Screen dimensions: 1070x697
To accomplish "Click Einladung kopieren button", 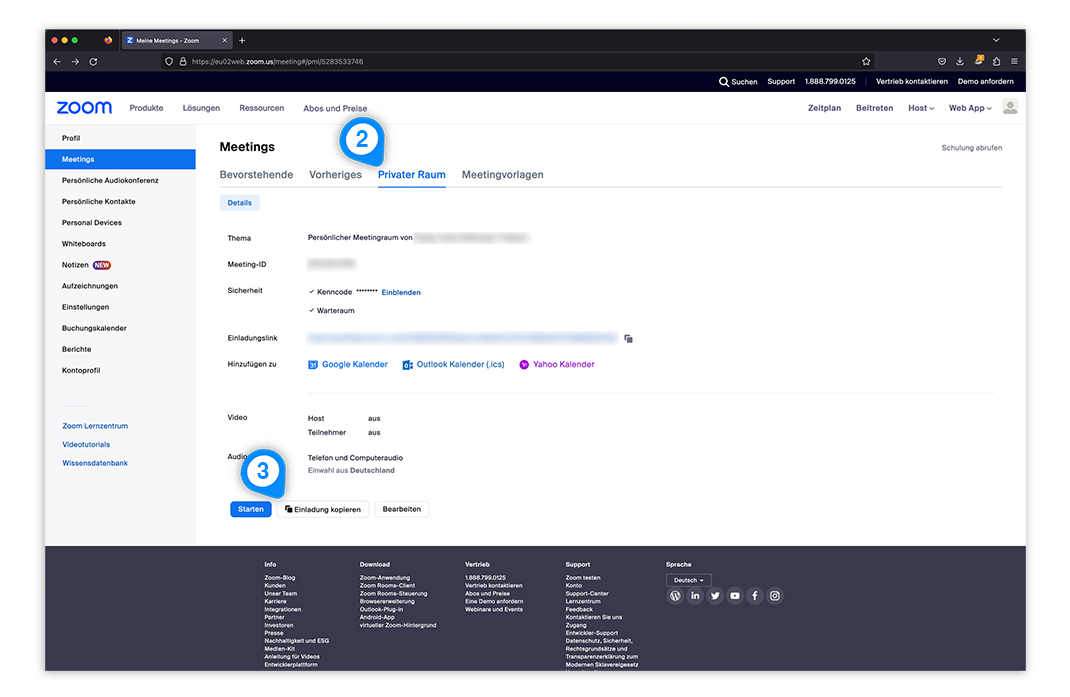I will click(323, 509).
